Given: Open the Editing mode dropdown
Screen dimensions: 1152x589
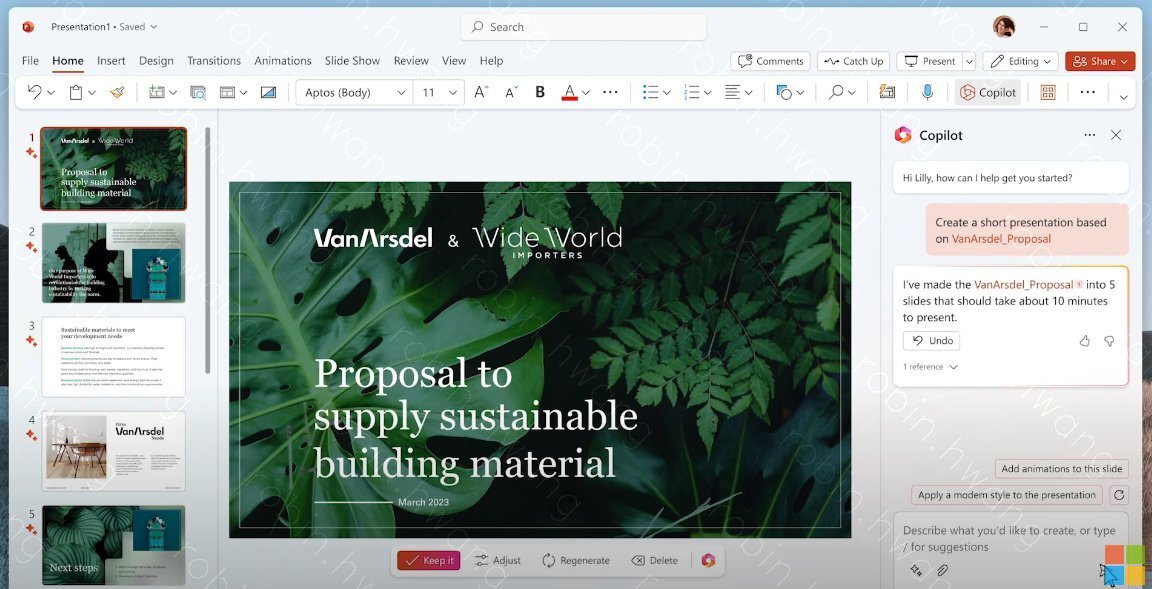Looking at the screenshot, I should coord(1020,61).
